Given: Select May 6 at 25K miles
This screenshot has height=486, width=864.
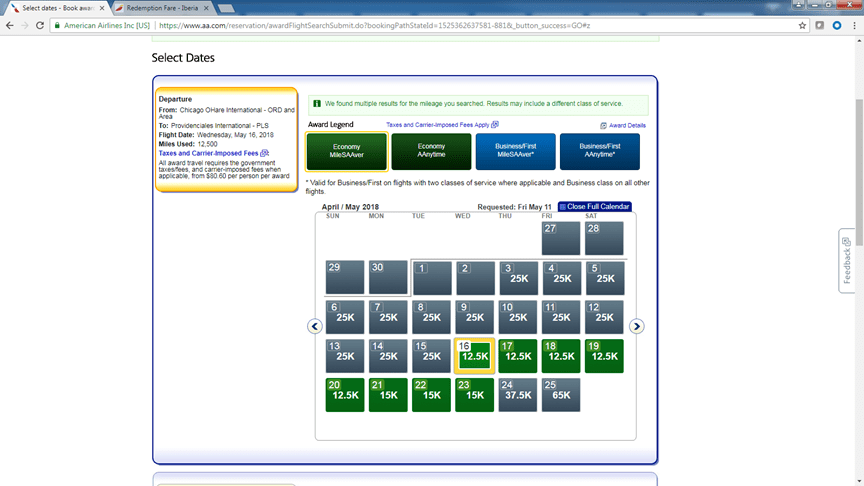Looking at the screenshot, I should (x=345, y=317).
